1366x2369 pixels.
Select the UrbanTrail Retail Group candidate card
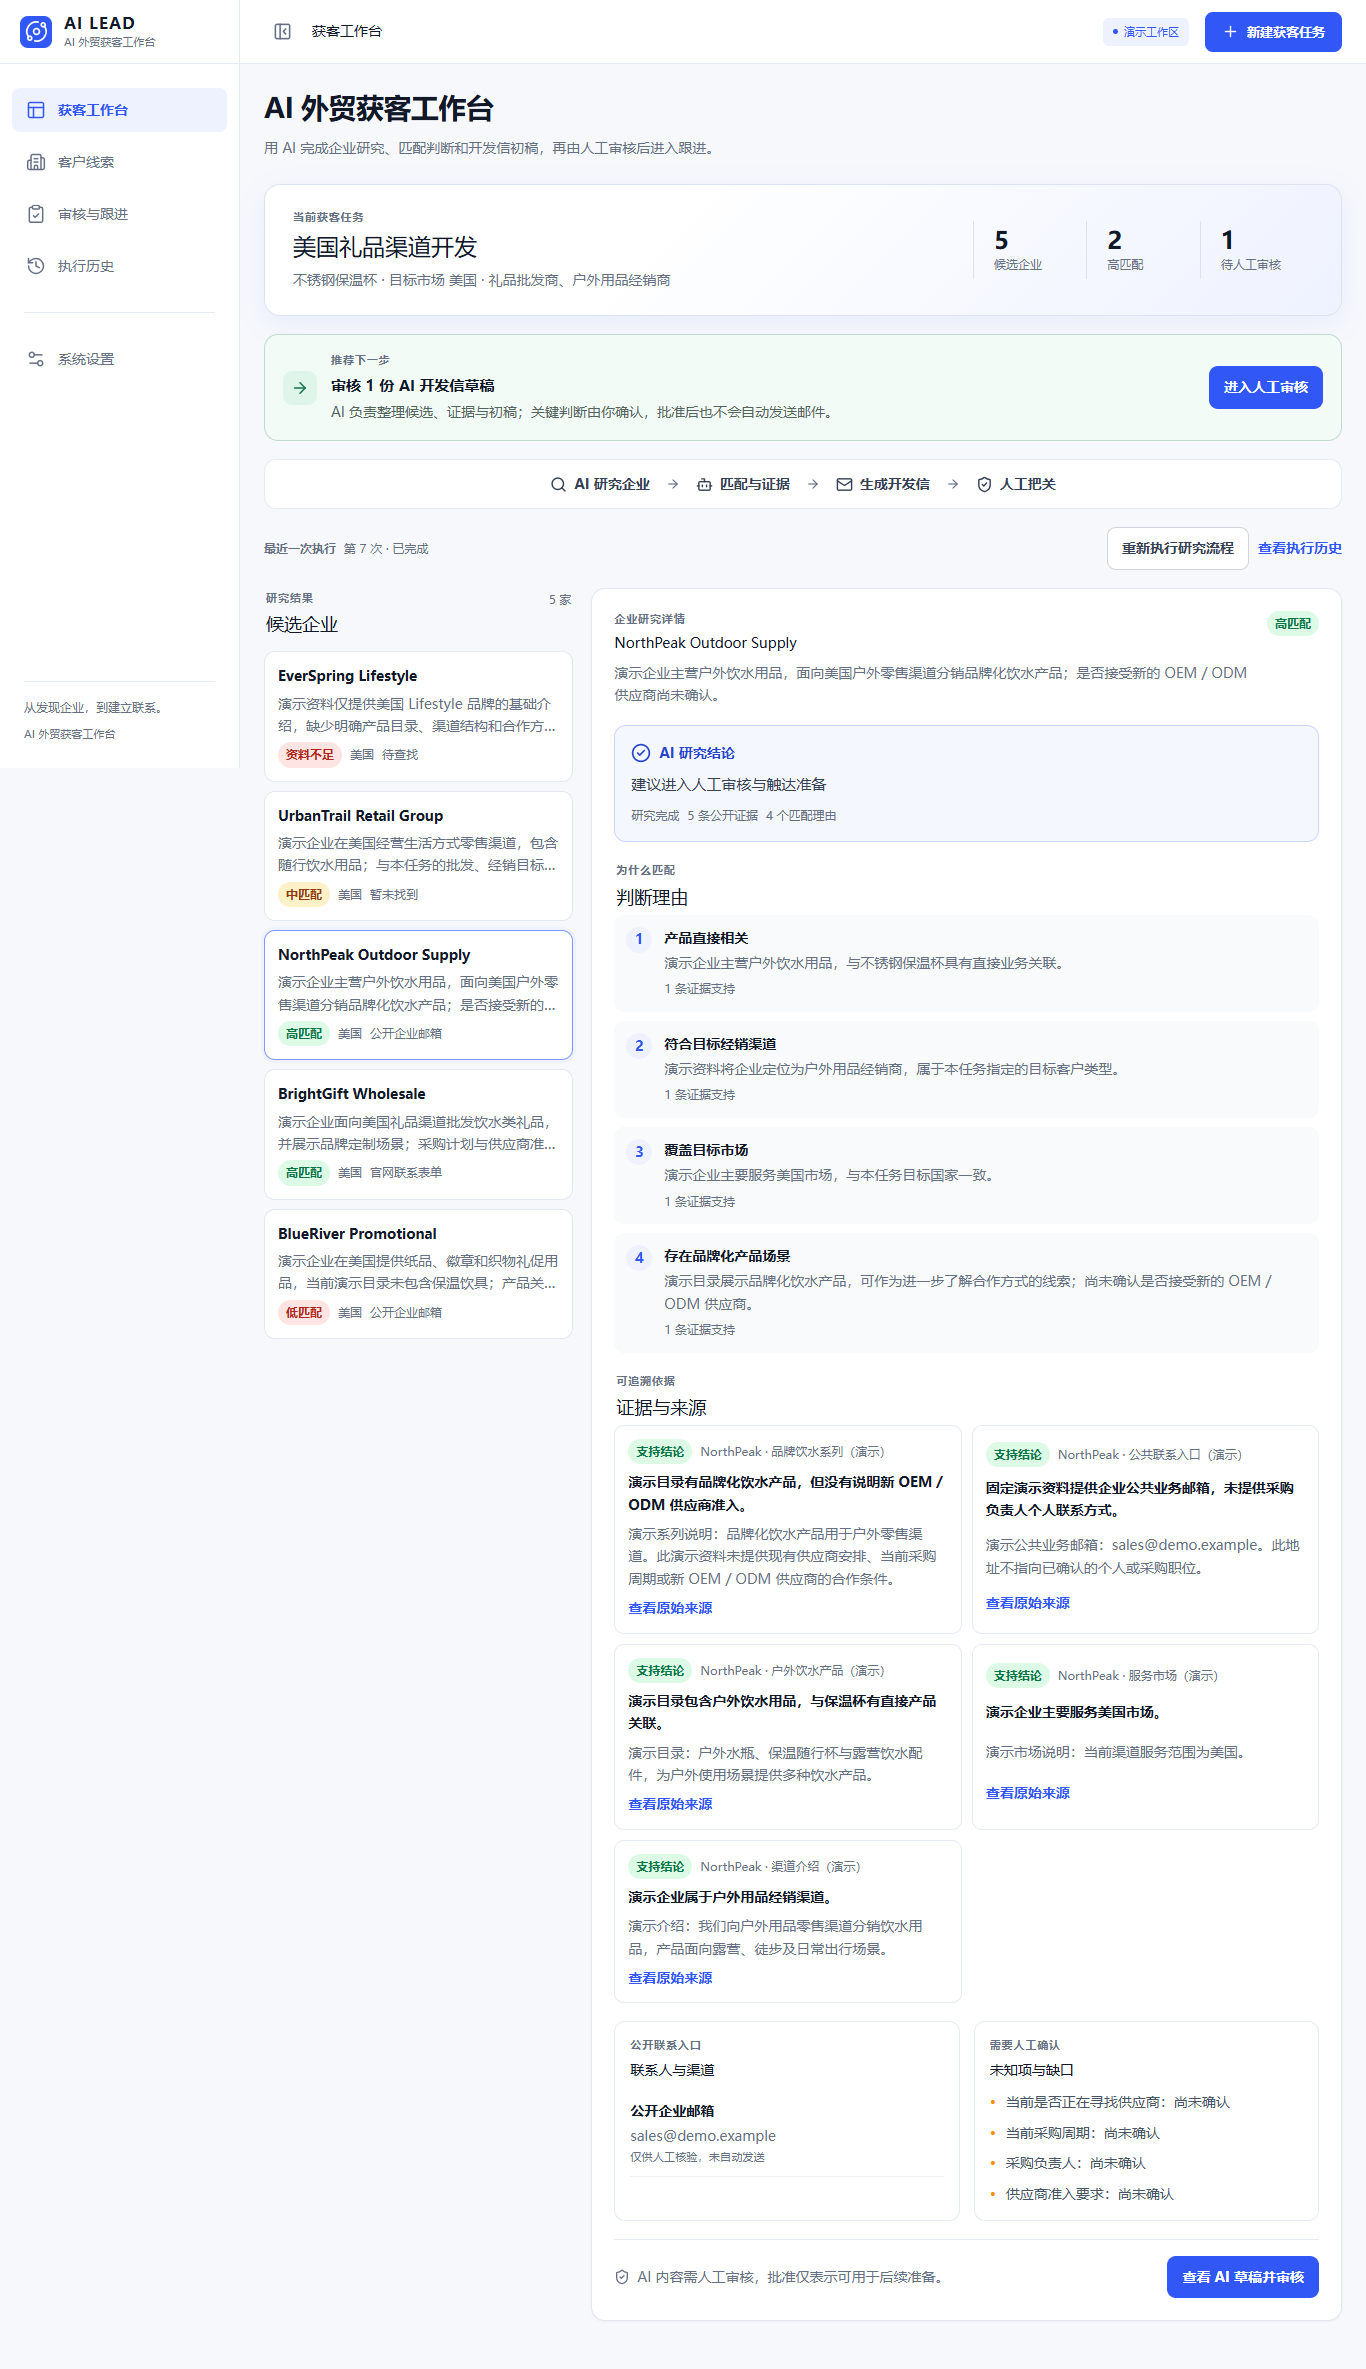pos(418,856)
